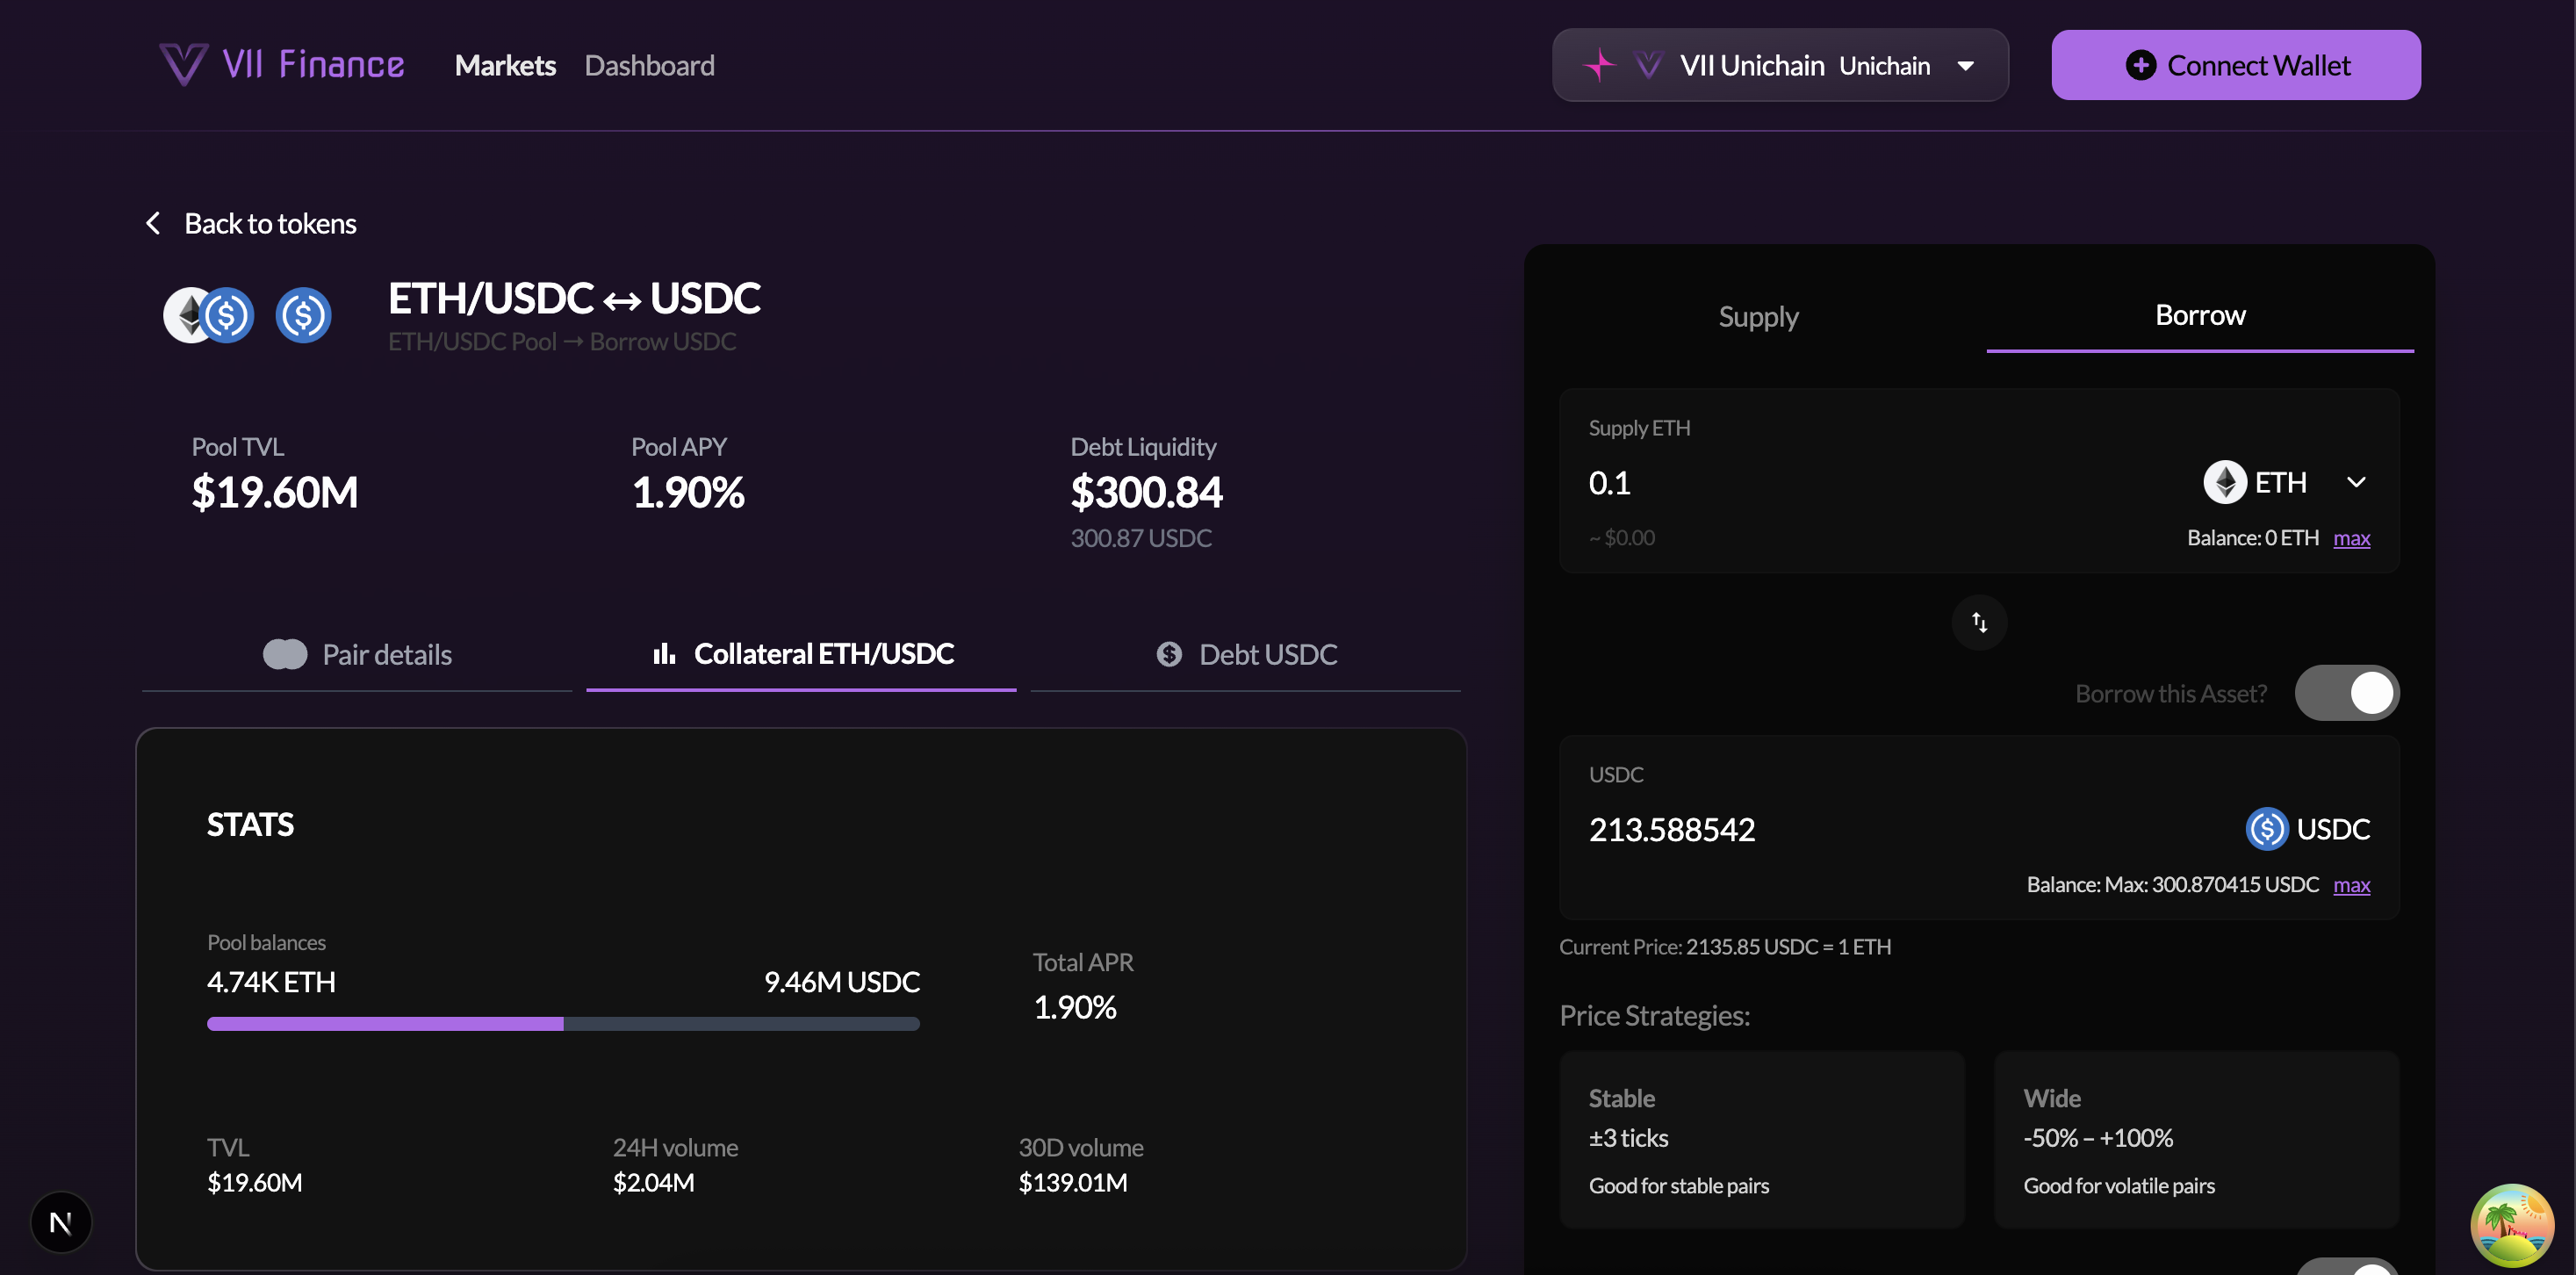The image size is (2576, 1275).
Task: Click the round N badge icon
Action: (61, 1222)
